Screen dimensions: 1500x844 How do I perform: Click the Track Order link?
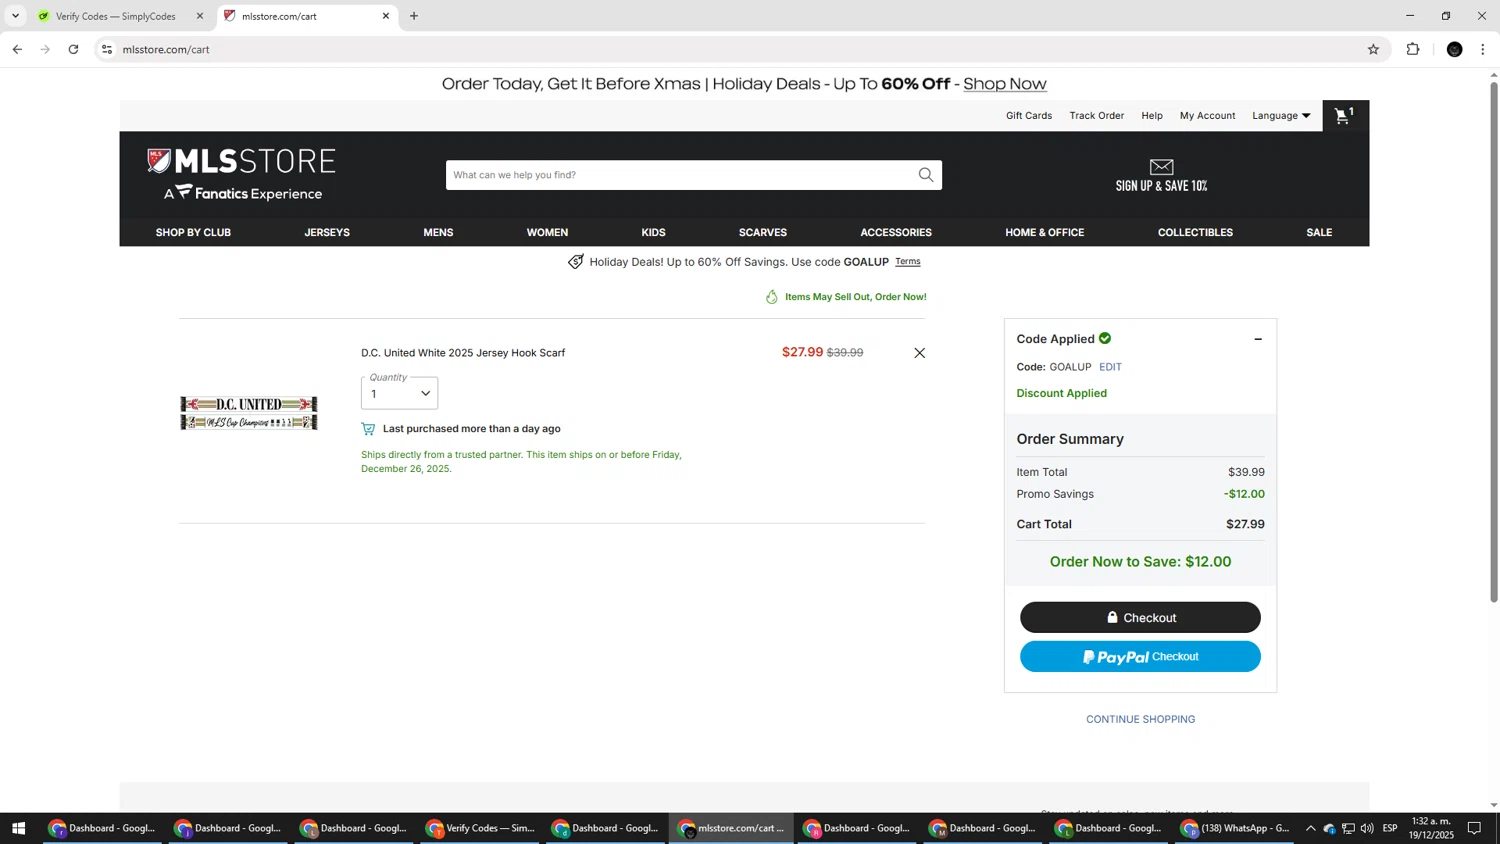tap(1096, 116)
